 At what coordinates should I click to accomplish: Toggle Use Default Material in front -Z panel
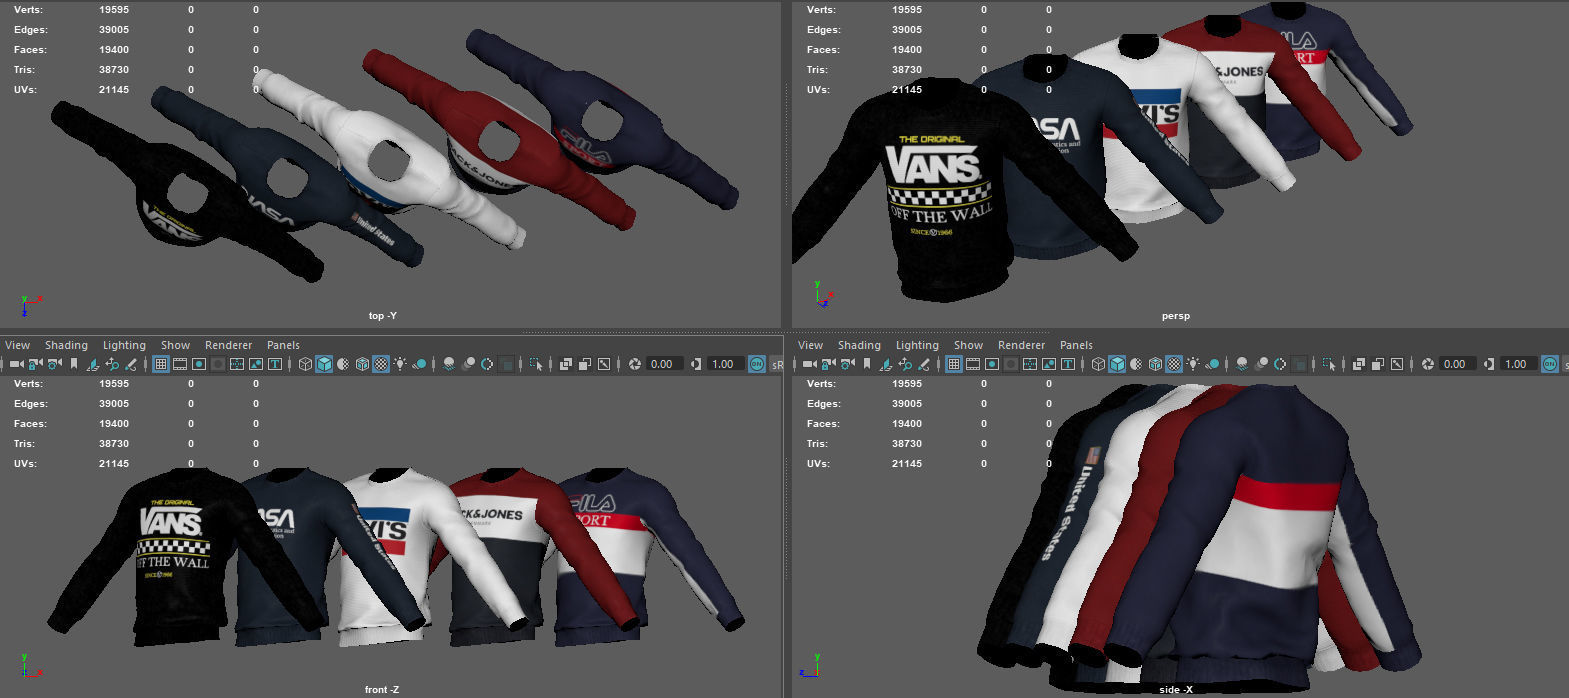(x=343, y=364)
